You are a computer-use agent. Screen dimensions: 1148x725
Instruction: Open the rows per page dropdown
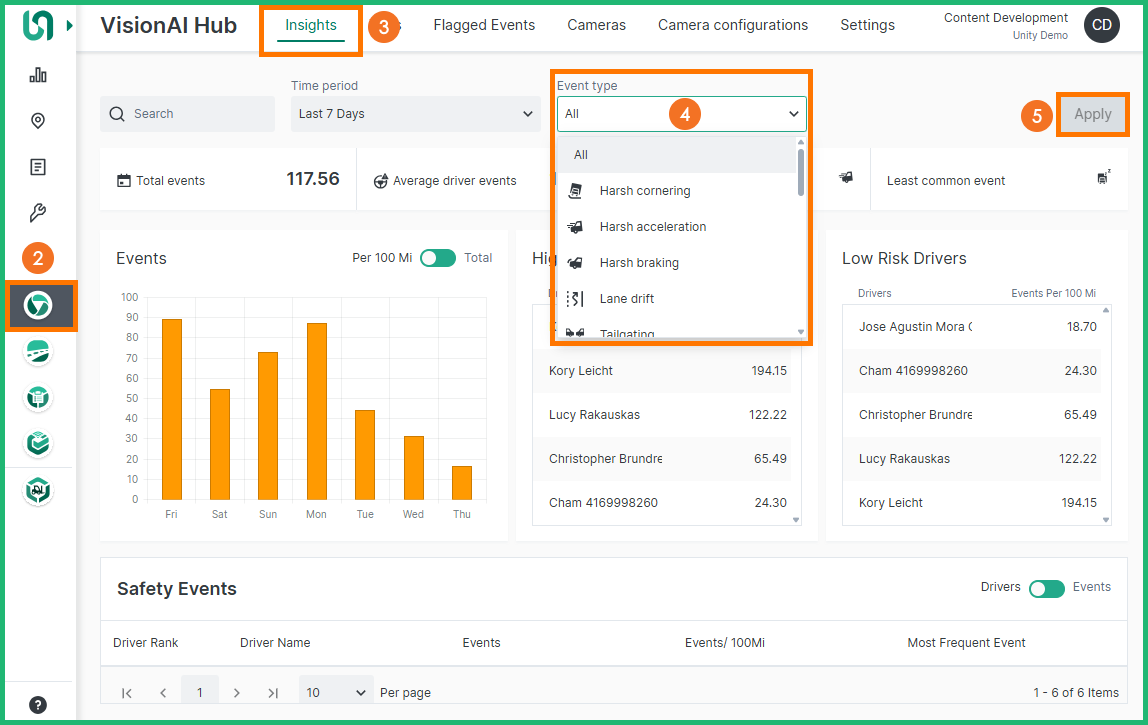[x=336, y=692]
